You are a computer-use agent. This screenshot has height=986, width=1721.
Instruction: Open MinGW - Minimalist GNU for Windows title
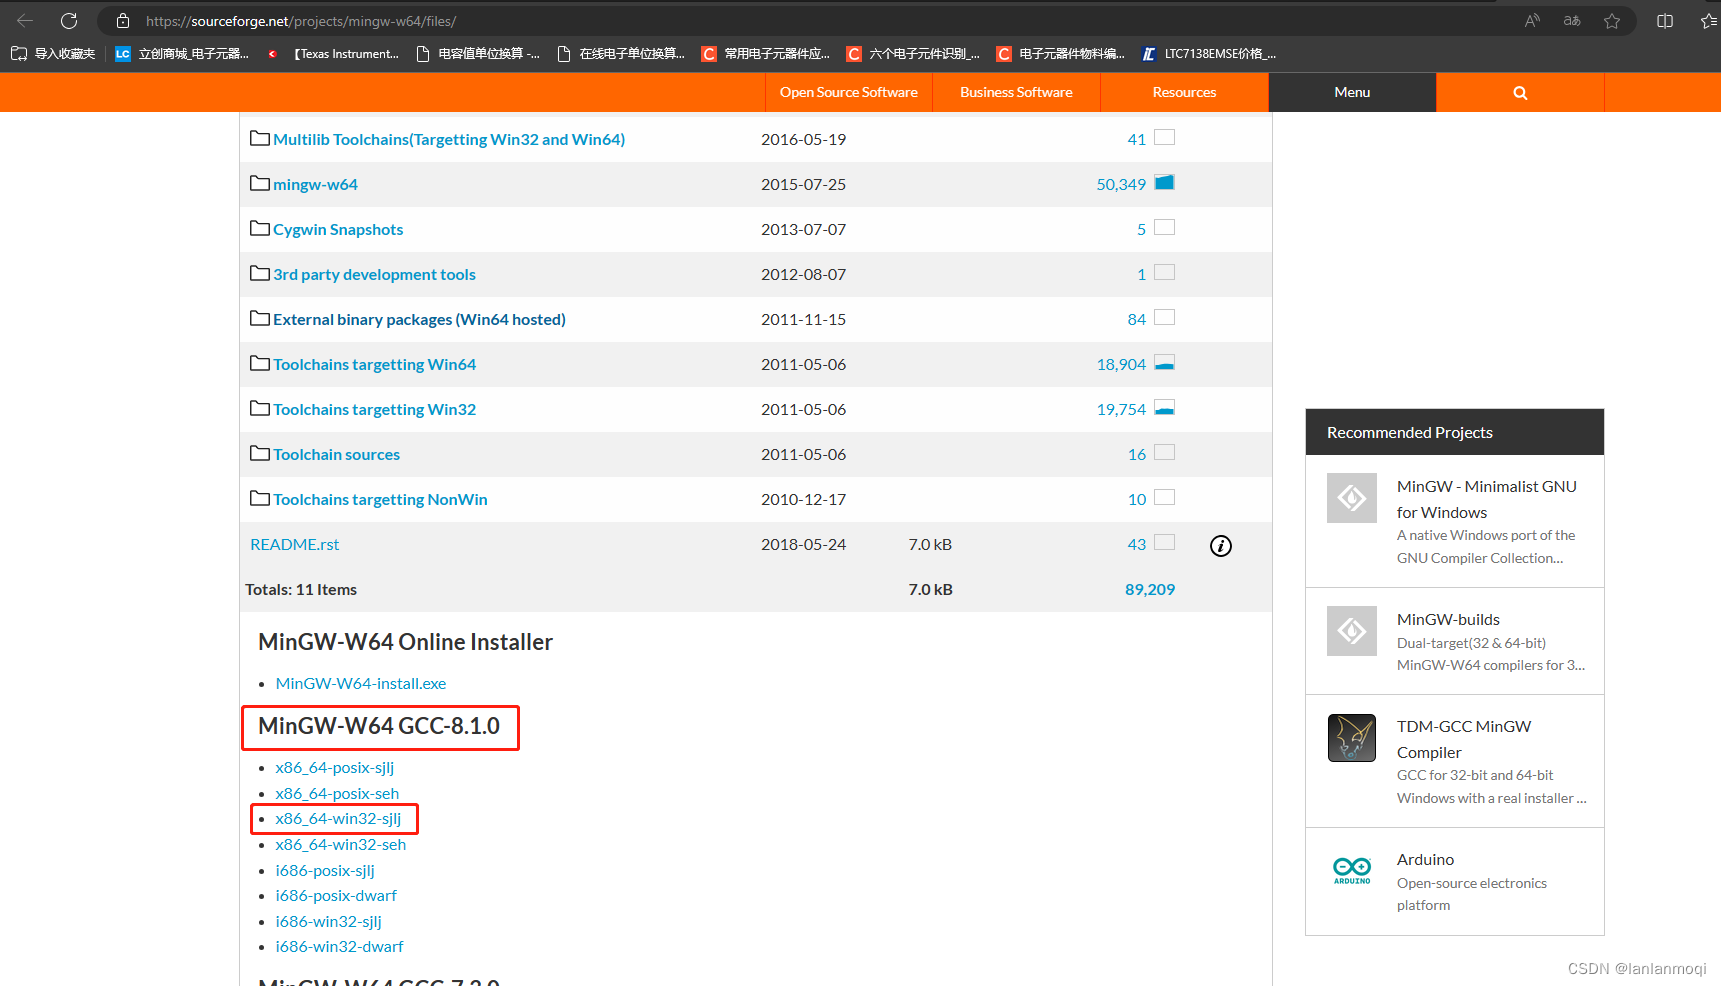pyautogui.click(x=1486, y=499)
